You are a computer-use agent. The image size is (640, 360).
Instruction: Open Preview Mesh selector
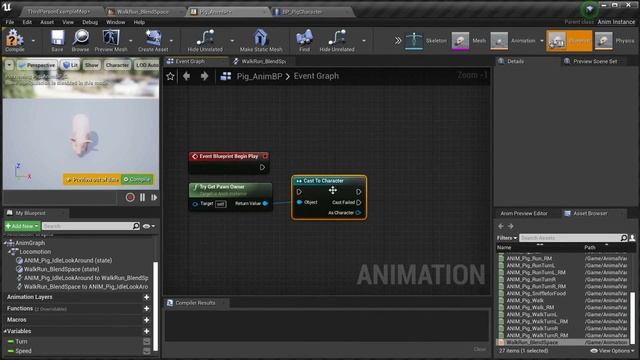pos(111,40)
